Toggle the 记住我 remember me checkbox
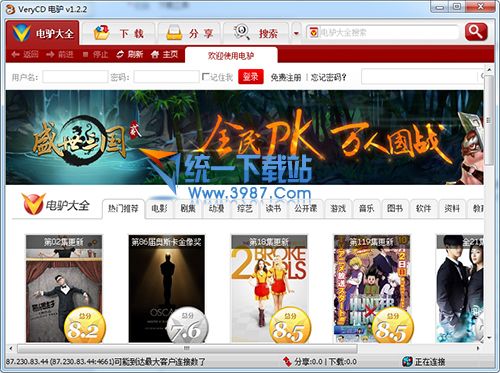Screen dimensions: 500x373 pos(205,77)
